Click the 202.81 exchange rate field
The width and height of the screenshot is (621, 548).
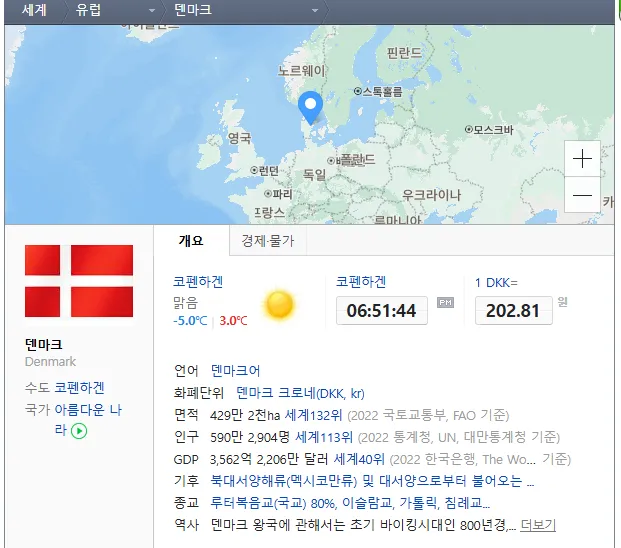pyautogui.click(x=513, y=311)
